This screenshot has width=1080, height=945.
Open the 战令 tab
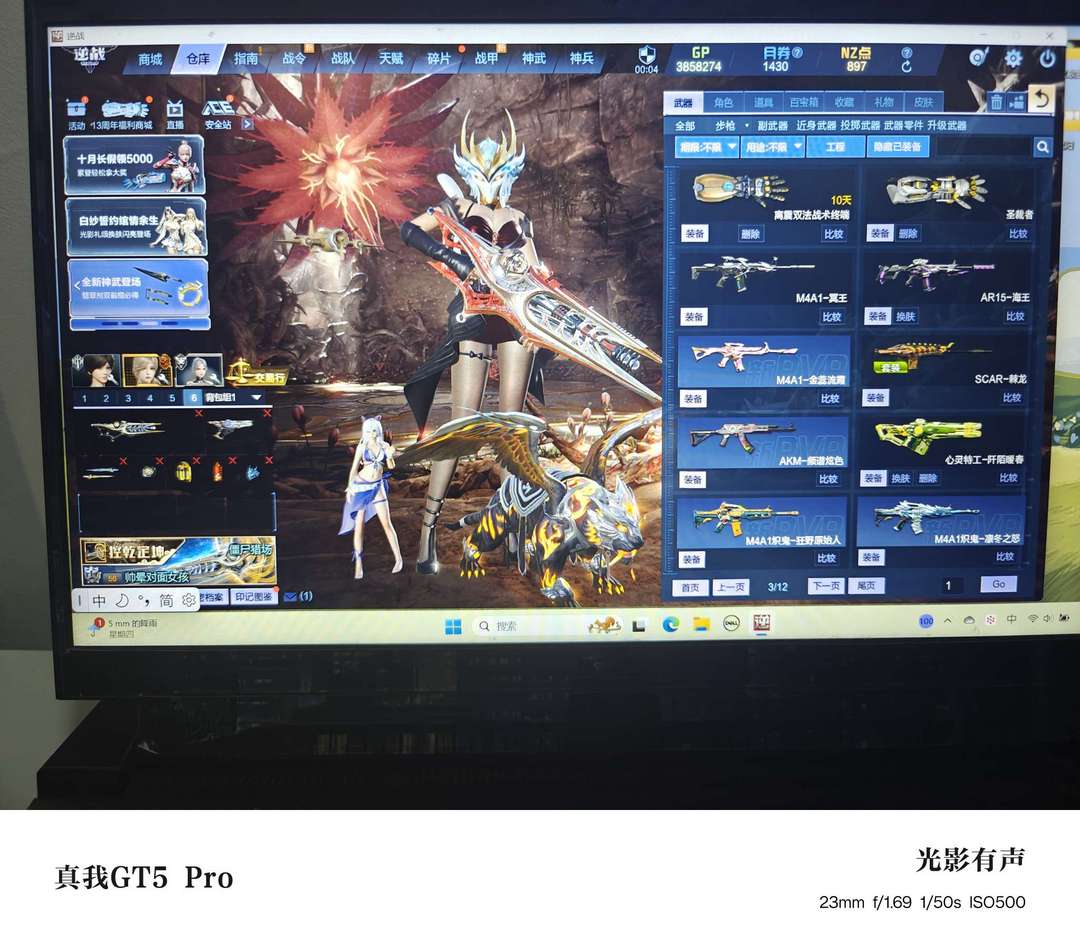click(x=294, y=59)
